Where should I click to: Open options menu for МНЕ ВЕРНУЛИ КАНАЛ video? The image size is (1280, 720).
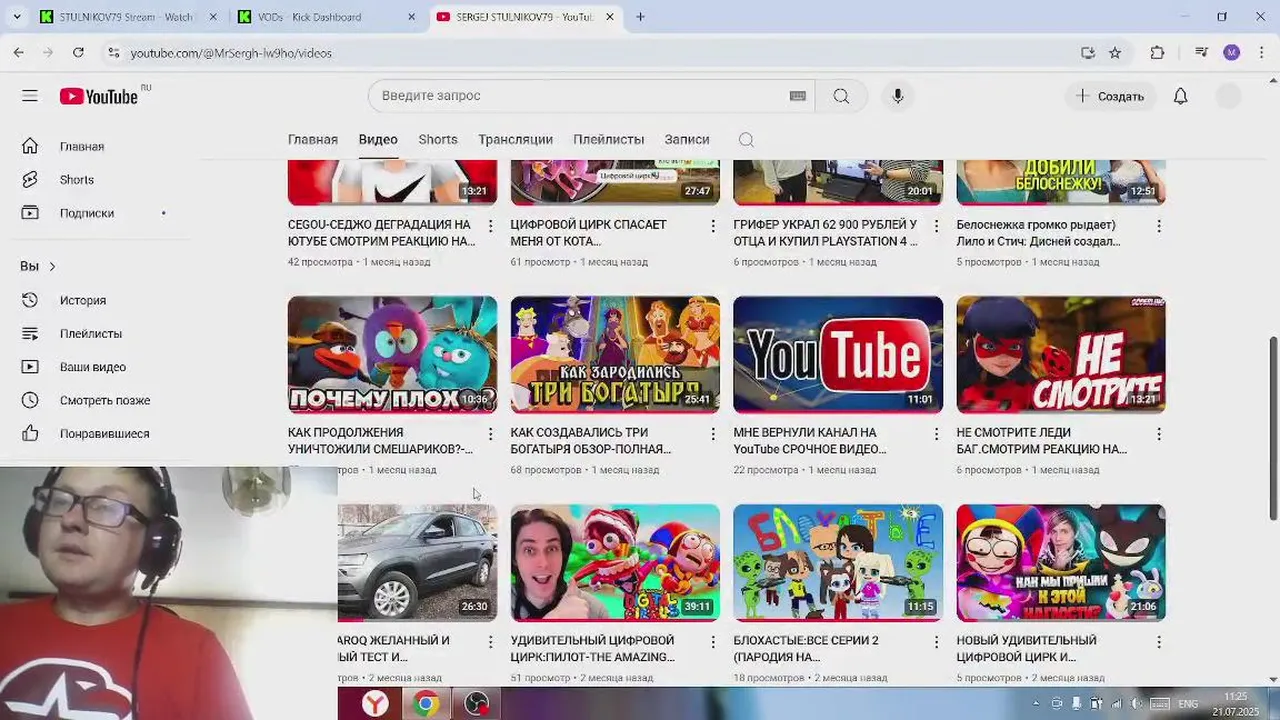[936, 434]
